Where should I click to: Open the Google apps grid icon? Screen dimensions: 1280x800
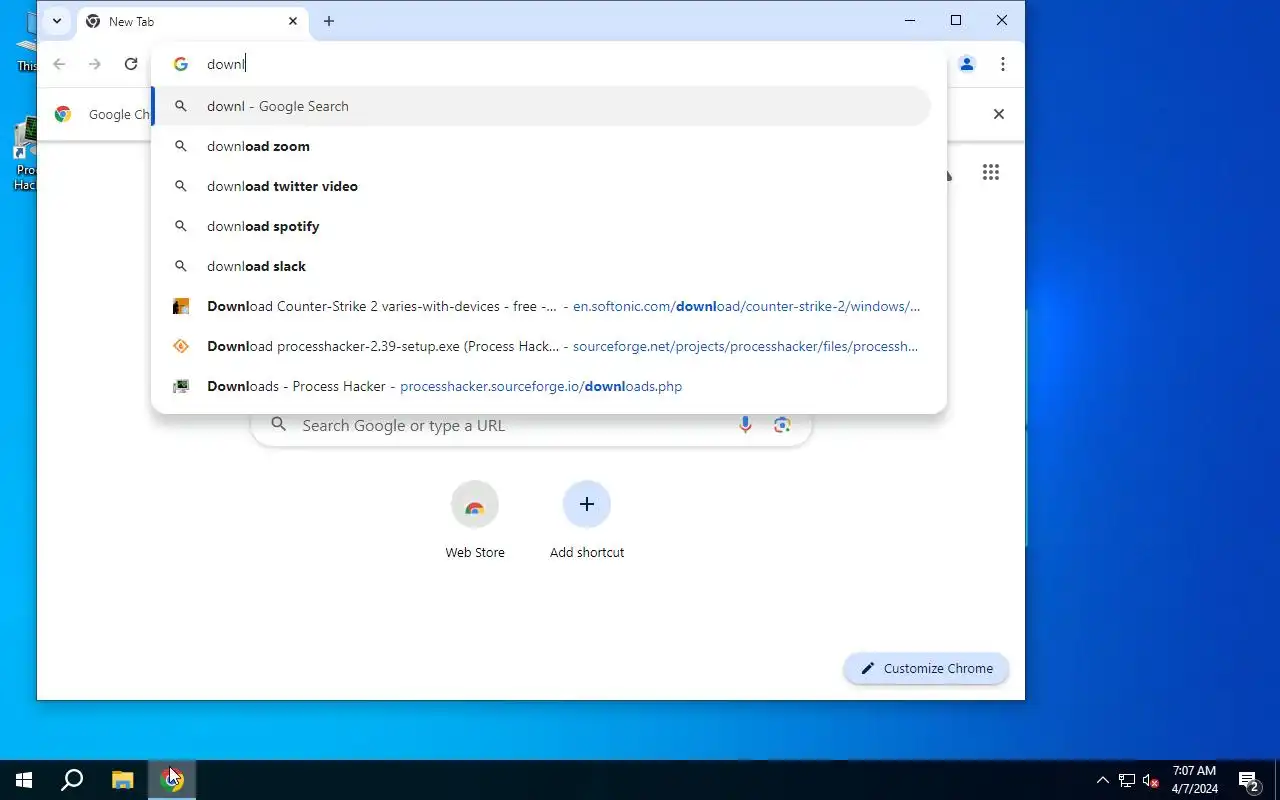tap(991, 173)
